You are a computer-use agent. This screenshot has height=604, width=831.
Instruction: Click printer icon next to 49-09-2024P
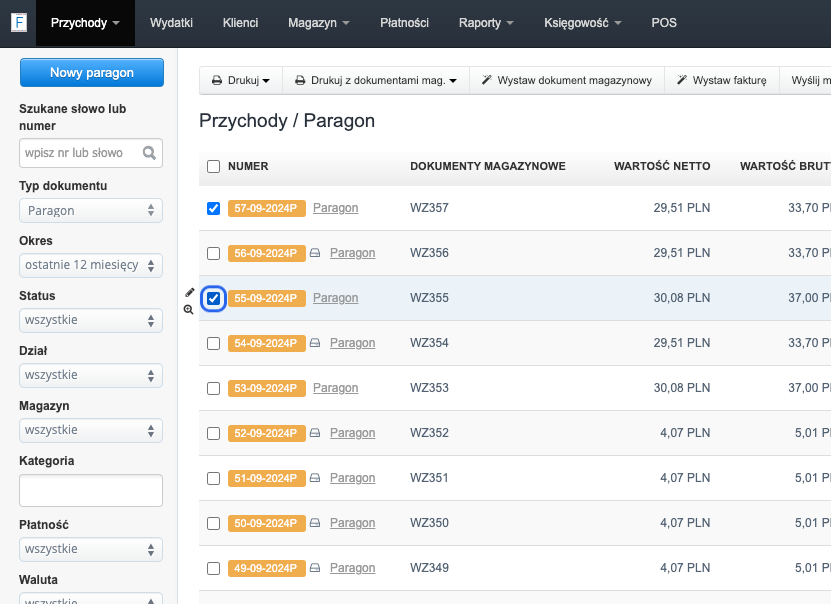[315, 568]
